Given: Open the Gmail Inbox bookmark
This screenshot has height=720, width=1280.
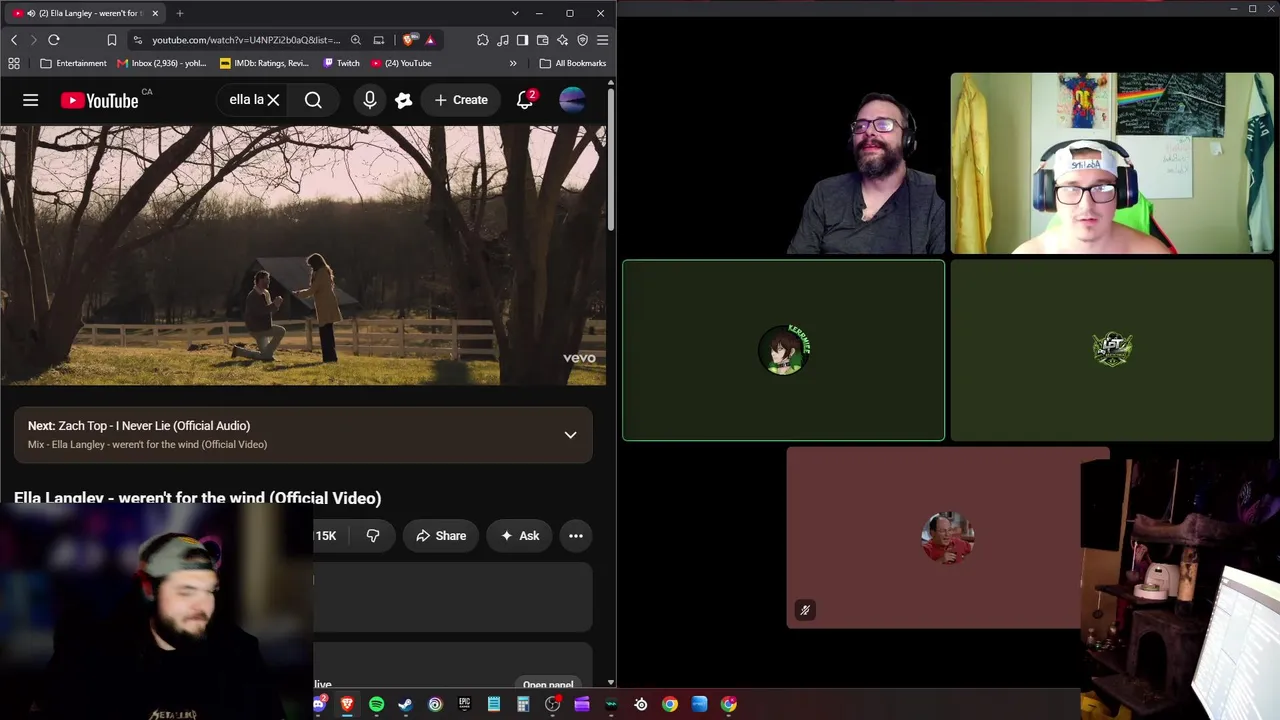Looking at the screenshot, I should [162, 63].
